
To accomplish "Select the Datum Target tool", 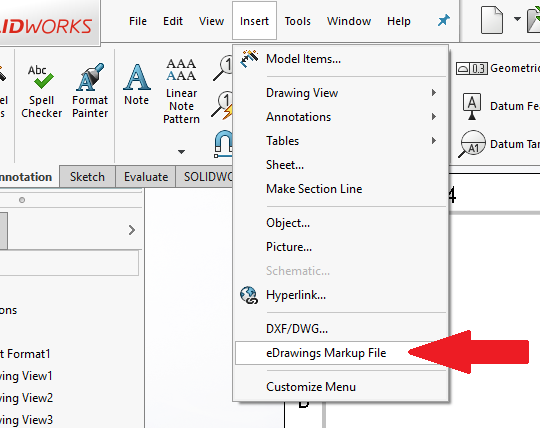I will click(499, 144).
